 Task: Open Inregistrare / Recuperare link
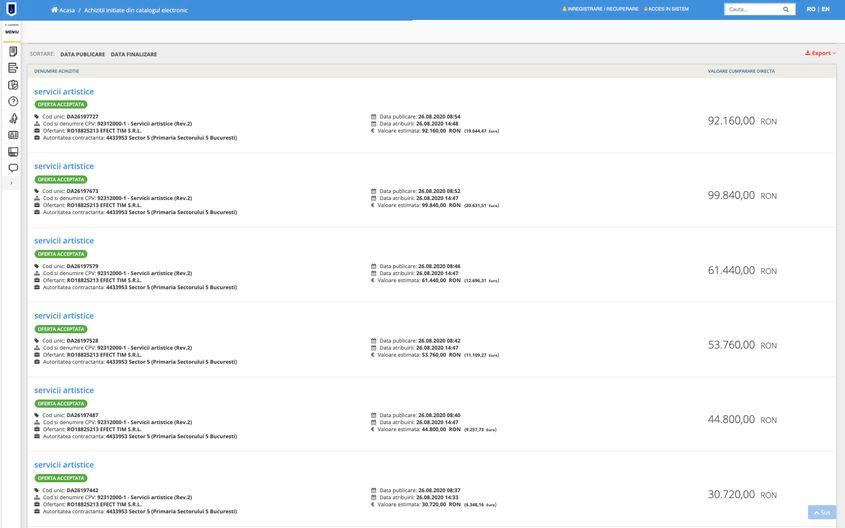click(600, 9)
